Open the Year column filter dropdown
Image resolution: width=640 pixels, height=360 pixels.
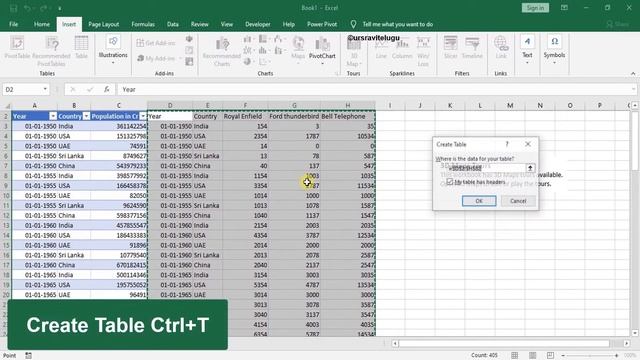click(53, 116)
